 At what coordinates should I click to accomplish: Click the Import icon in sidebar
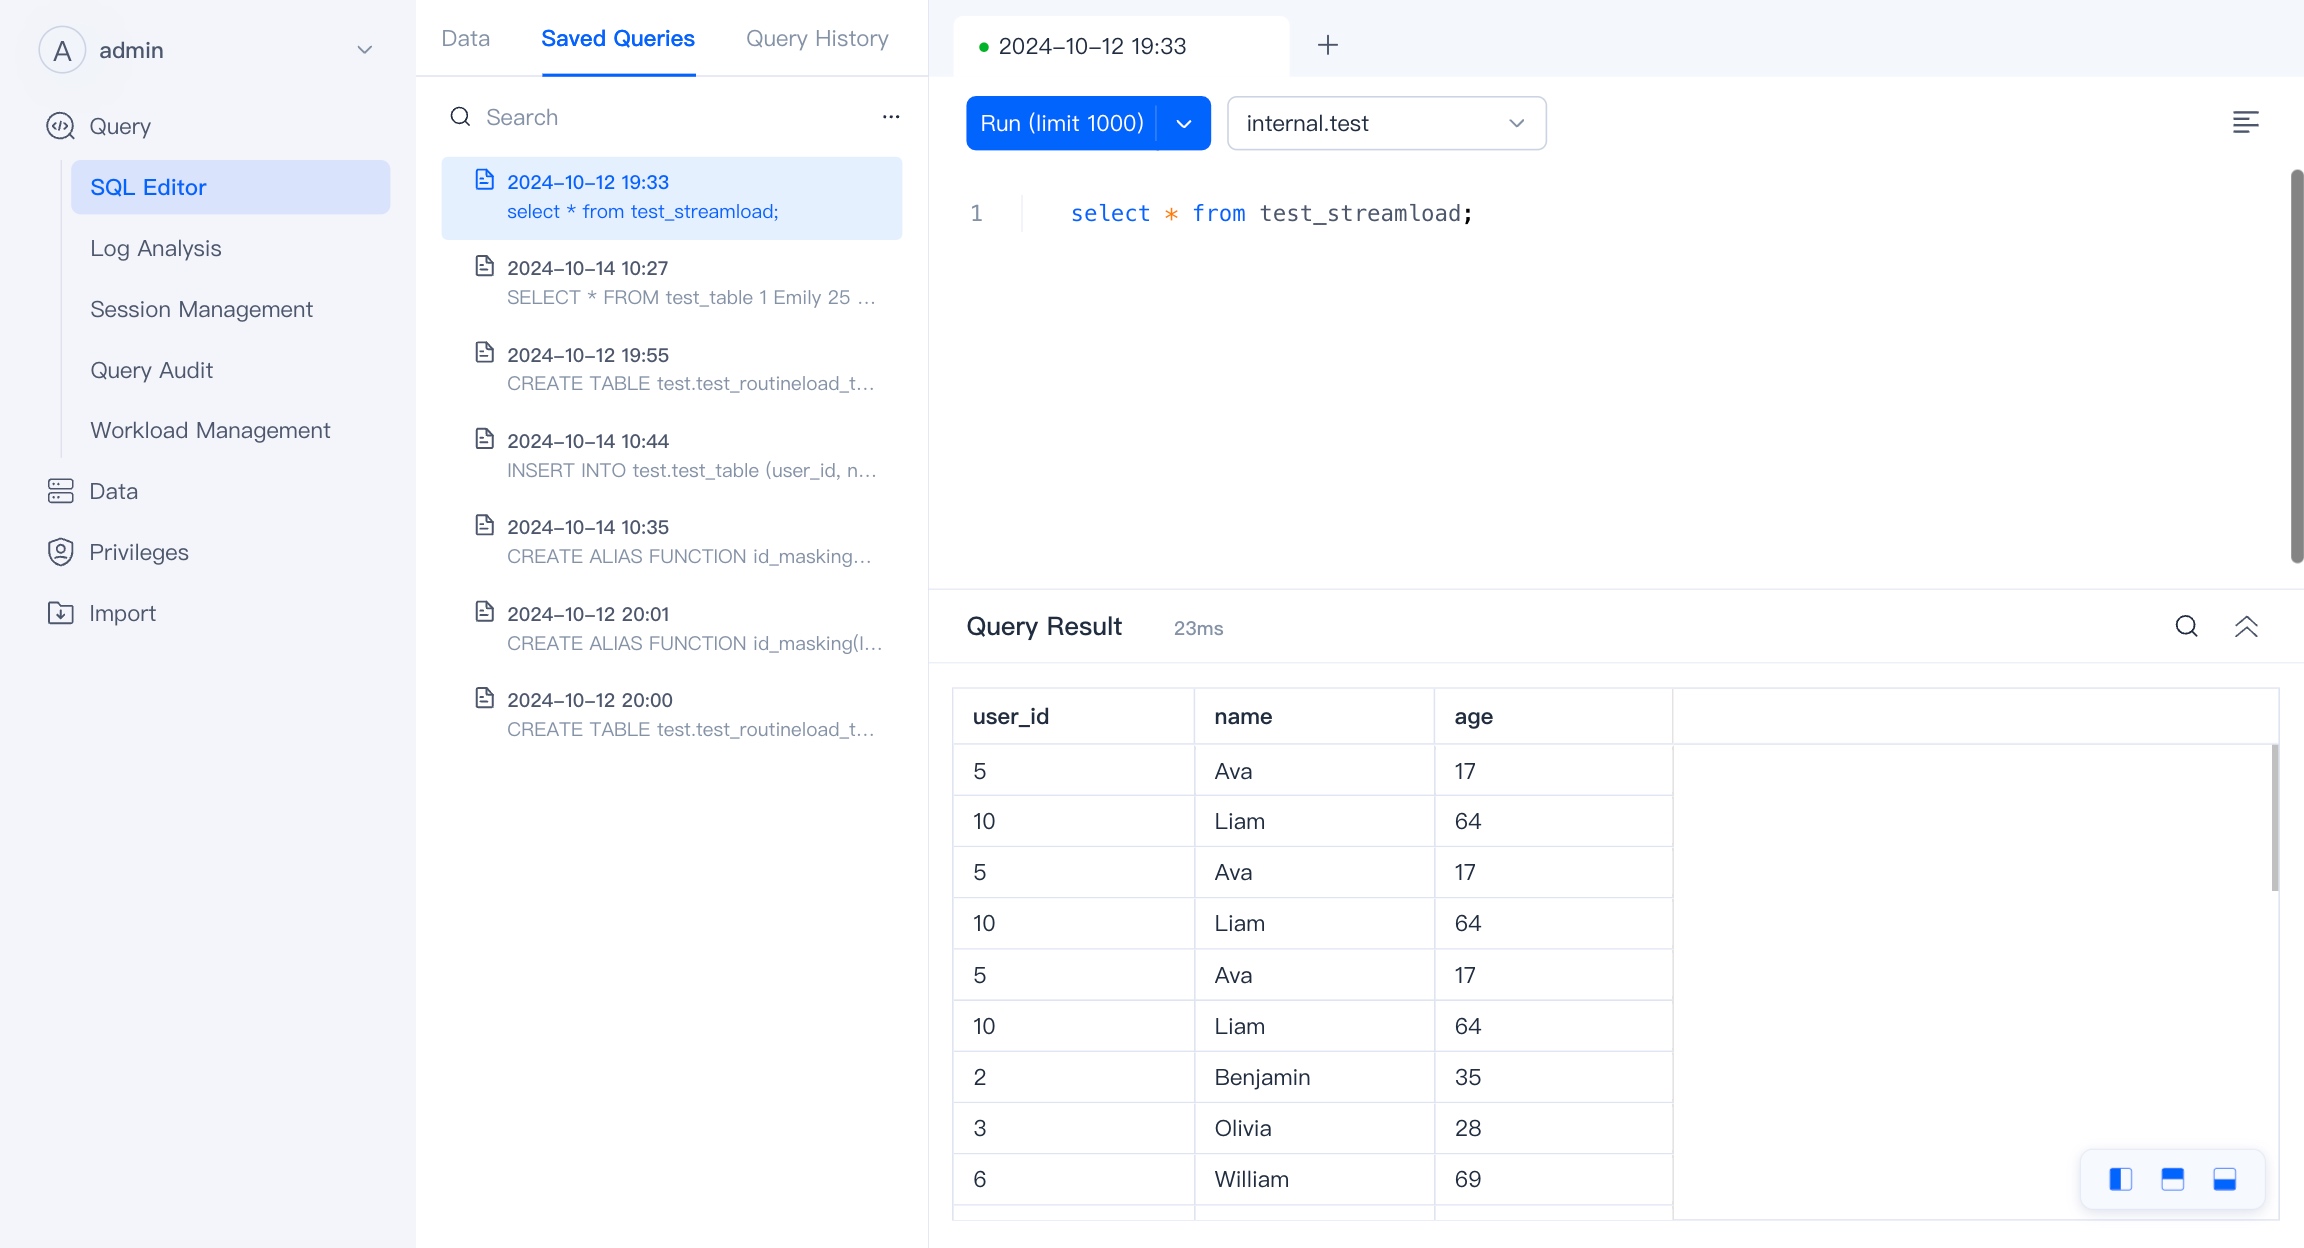point(61,613)
